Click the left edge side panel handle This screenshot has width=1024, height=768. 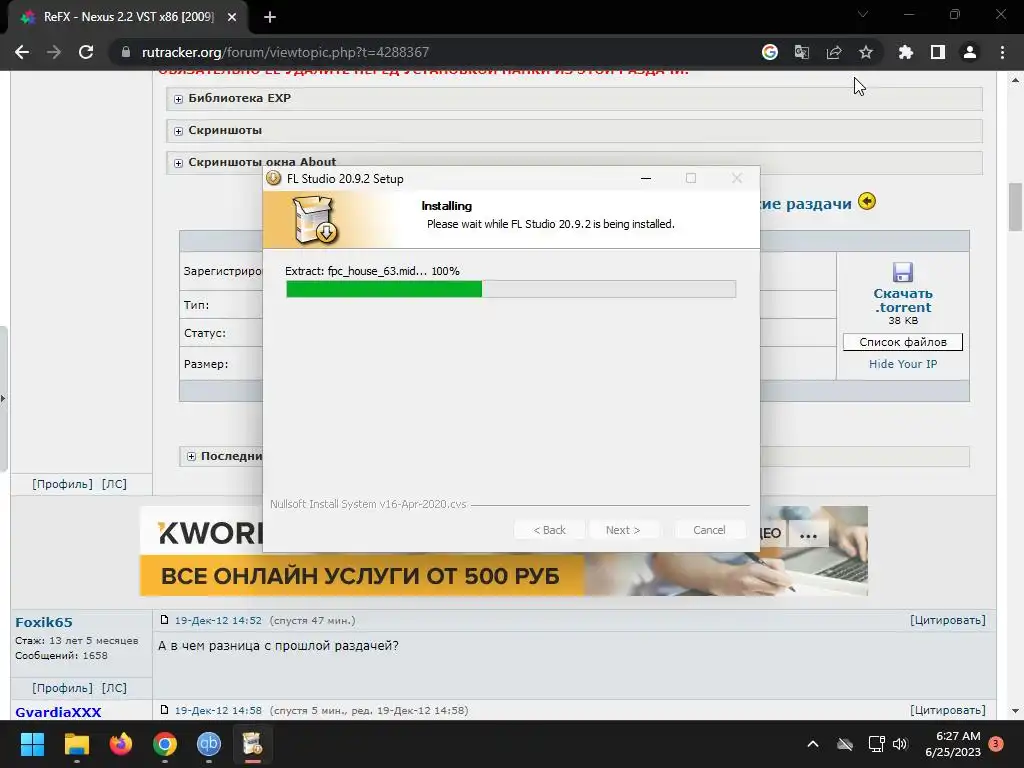point(3,398)
